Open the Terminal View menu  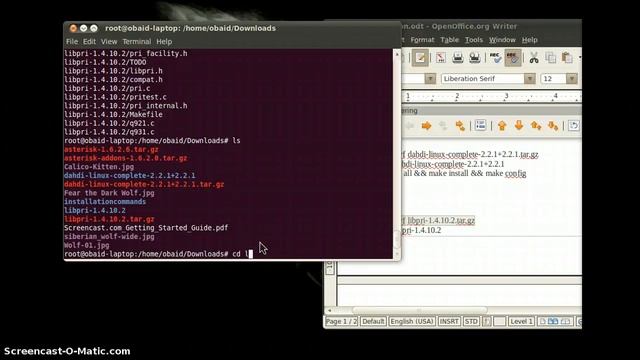tap(109, 42)
